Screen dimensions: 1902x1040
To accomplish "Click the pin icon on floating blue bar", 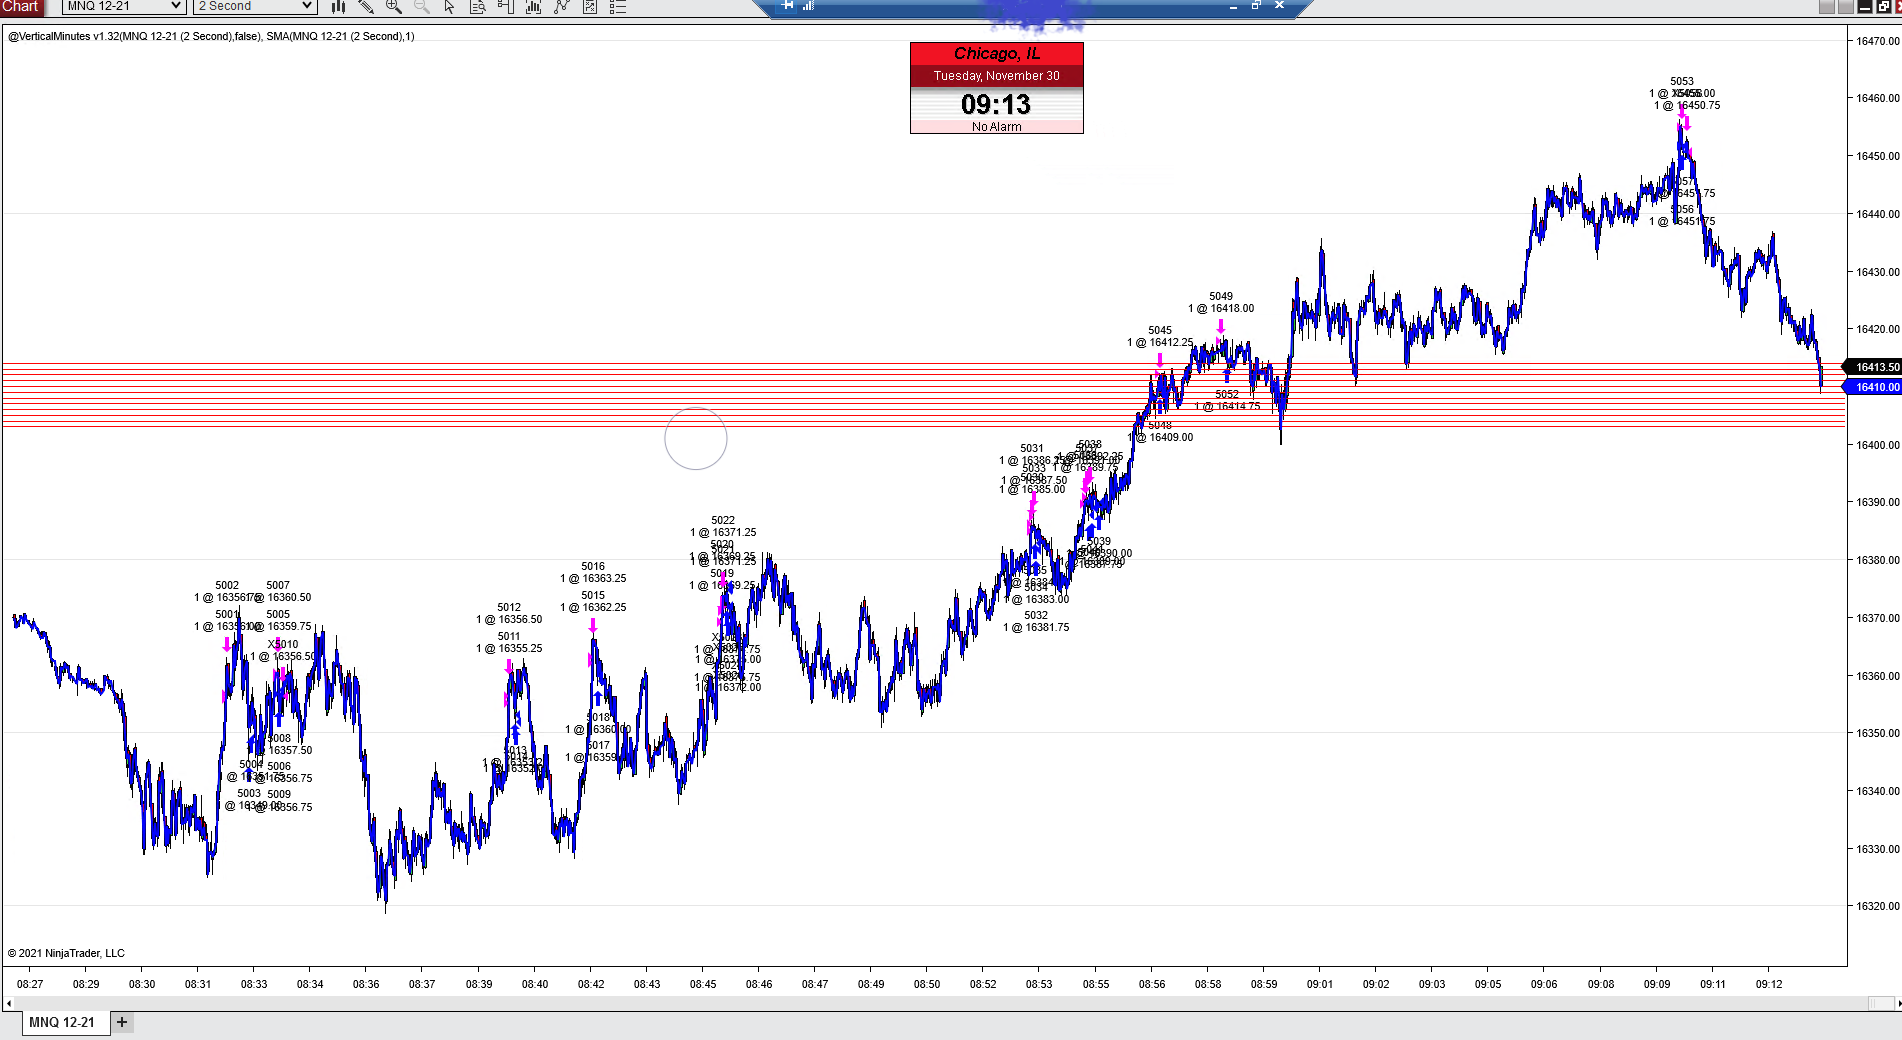I will point(788,5).
